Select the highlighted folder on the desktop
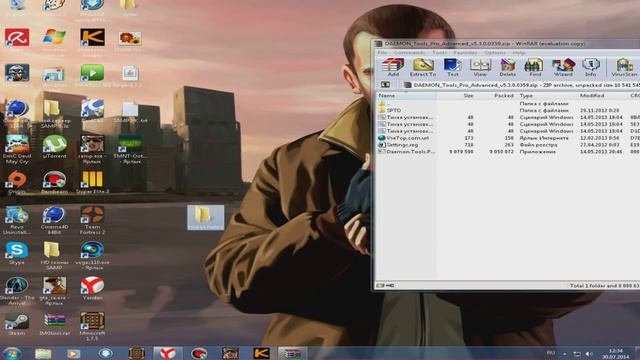The image size is (640, 360). tap(206, 218)
